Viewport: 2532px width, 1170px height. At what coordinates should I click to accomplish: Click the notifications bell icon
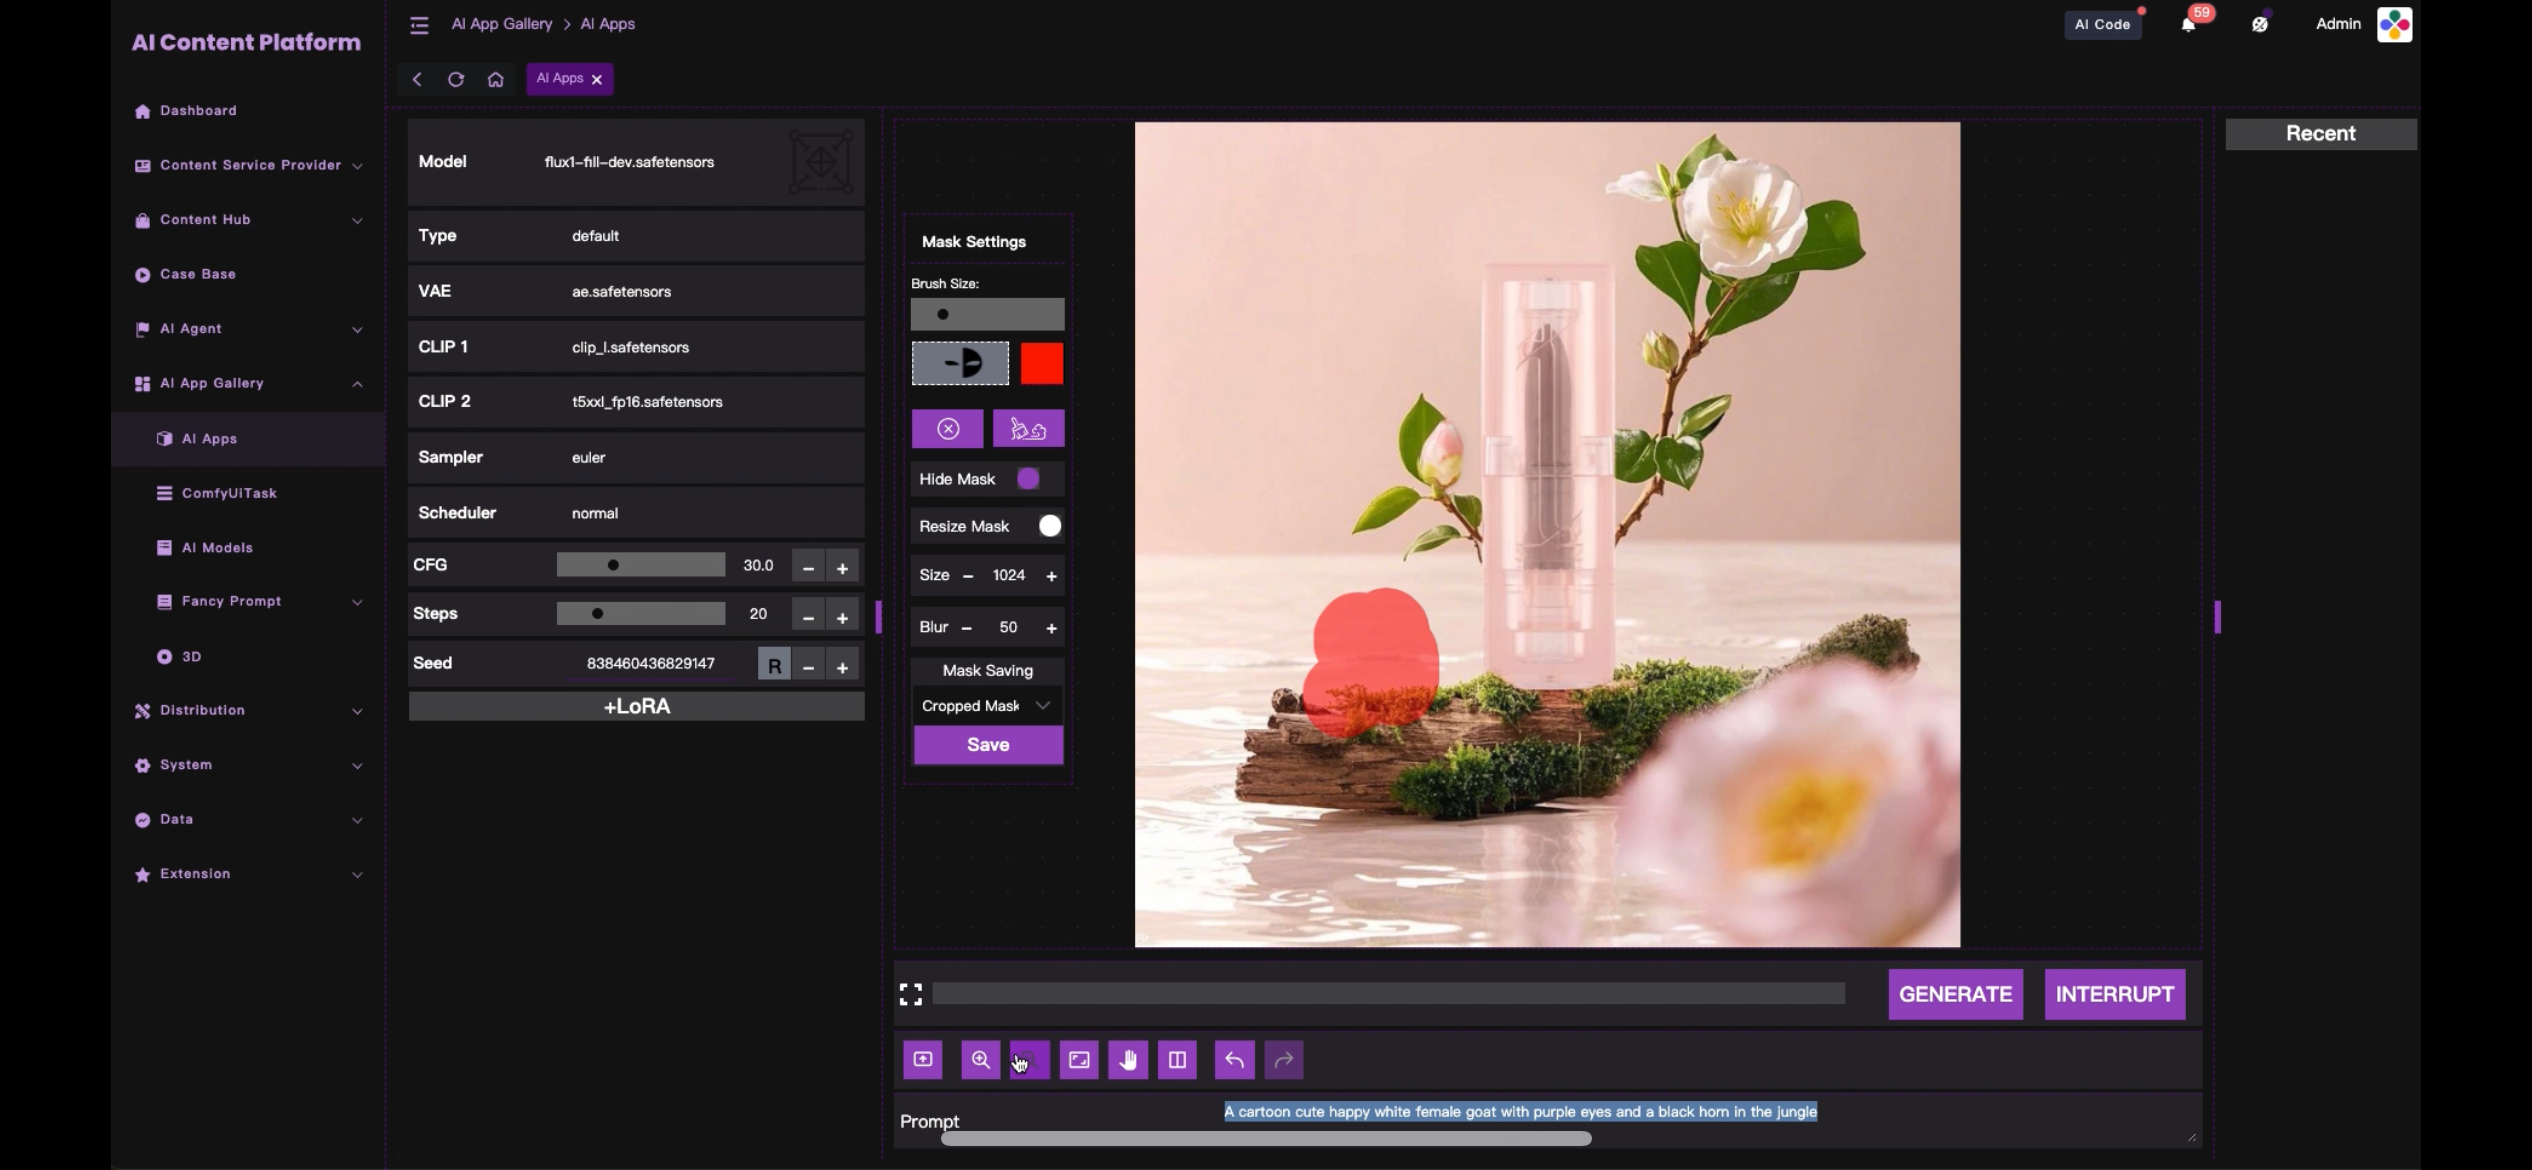pos(2187,25)
